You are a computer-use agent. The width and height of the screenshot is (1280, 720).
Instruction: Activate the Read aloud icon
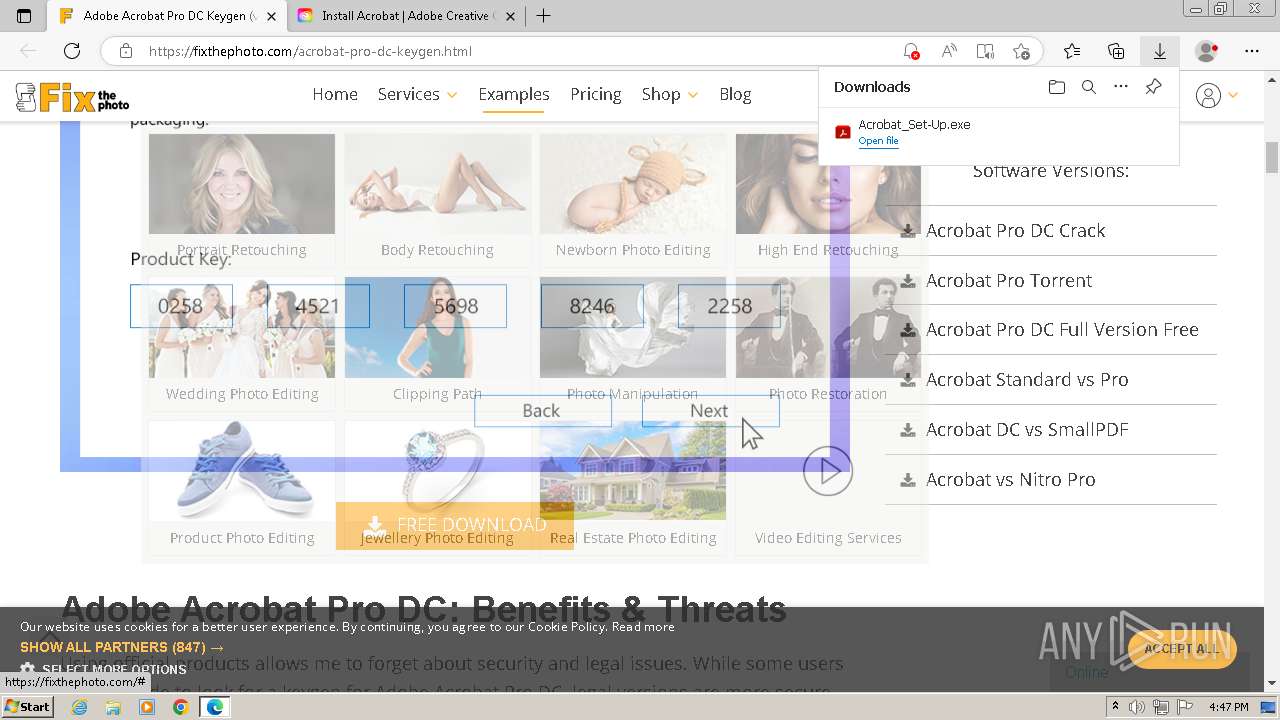[949, 51]
